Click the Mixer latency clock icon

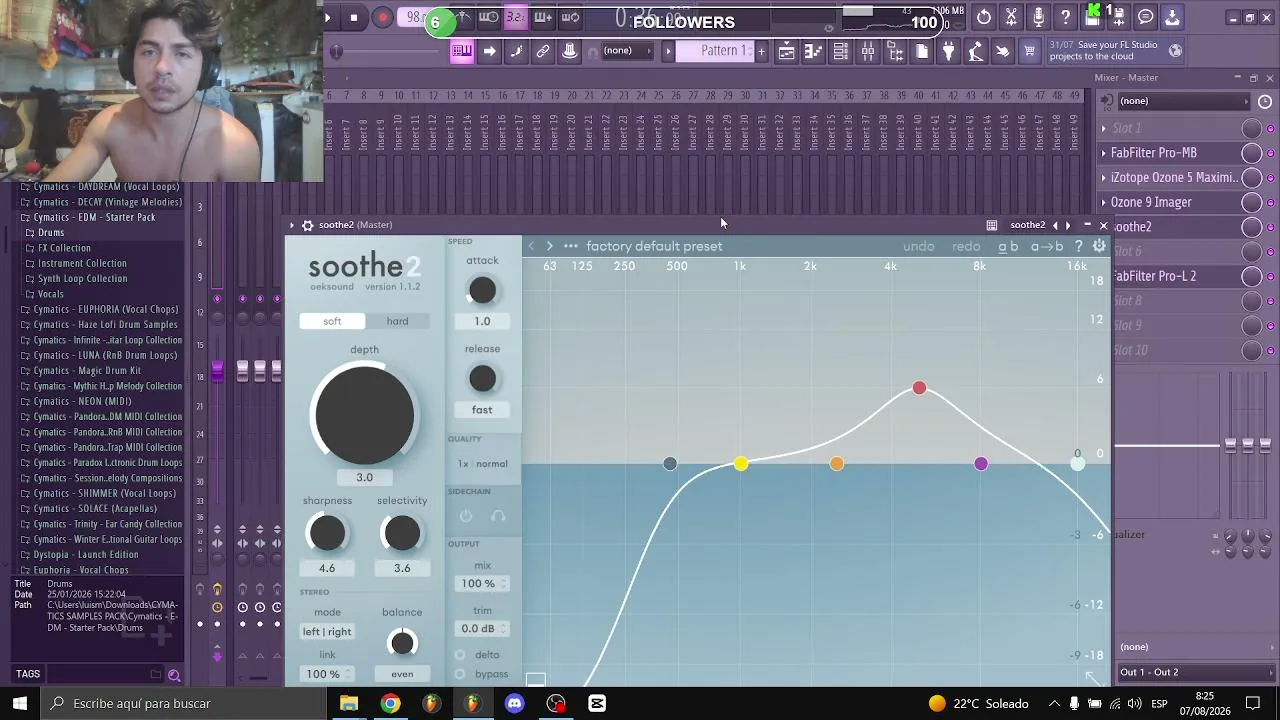(1265, 102)
